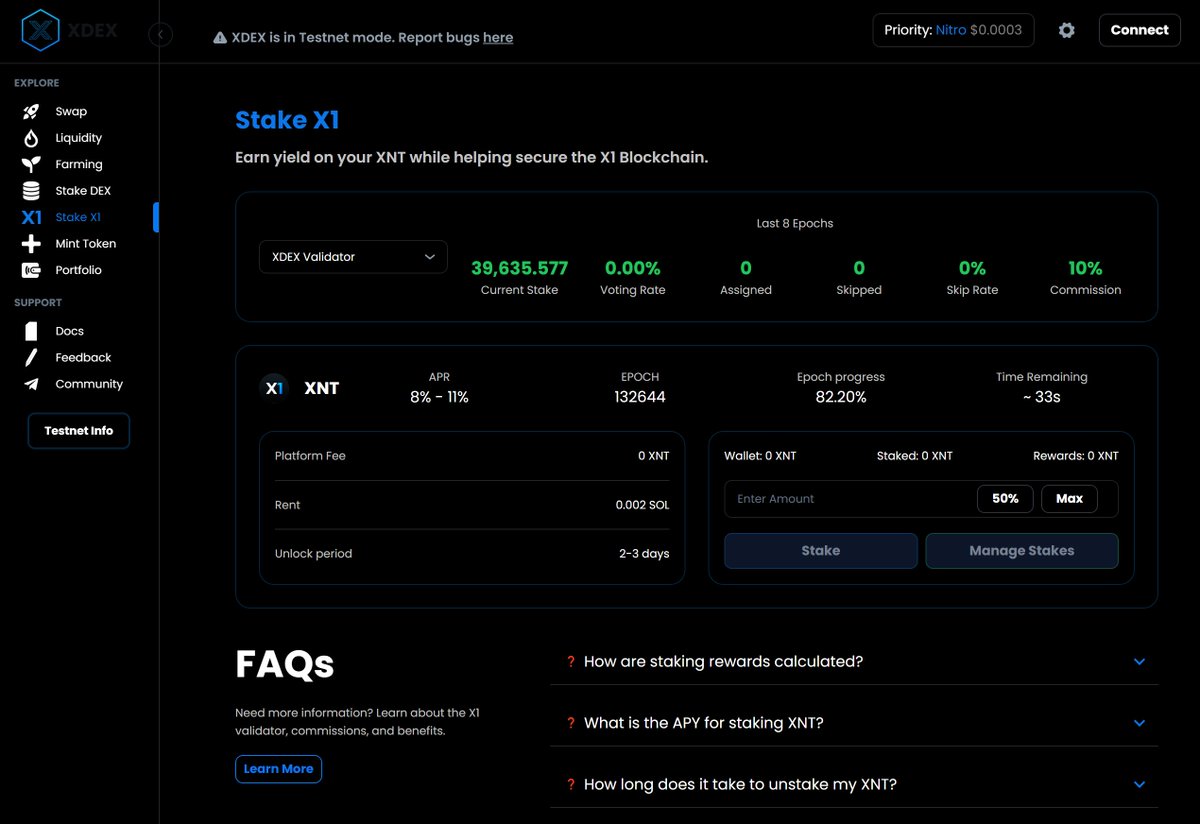Click the question mark by APY FAQ
The height and width of the screenshot is (824, 1200).
point(571,723)
